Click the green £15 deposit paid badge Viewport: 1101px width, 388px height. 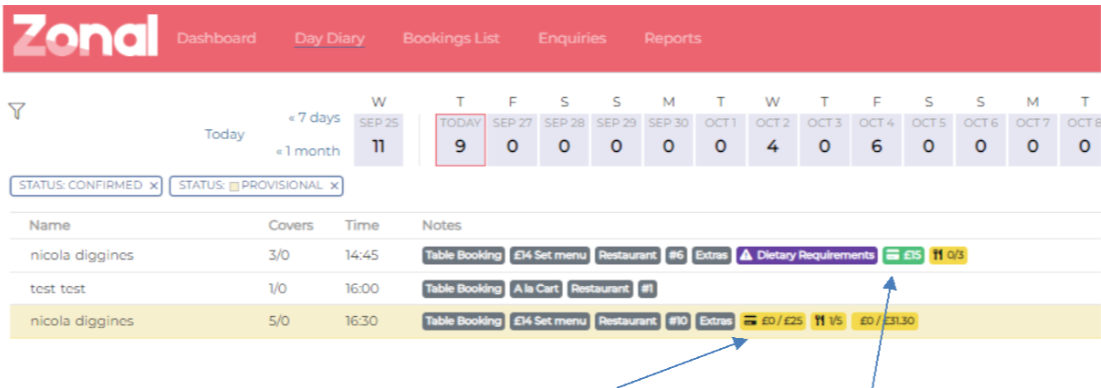pyautogui.click(x=904, y=255)
